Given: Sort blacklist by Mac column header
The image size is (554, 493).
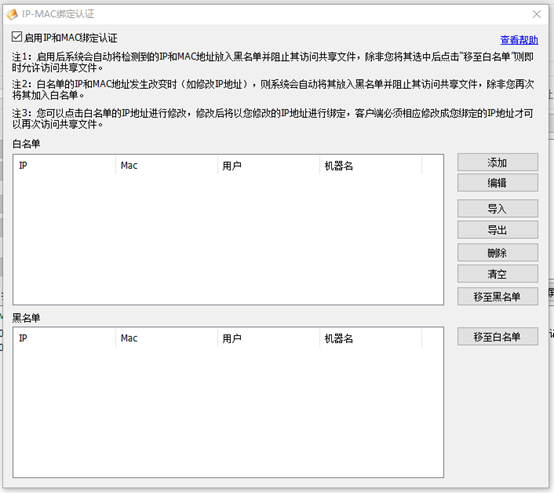Looking at the screenshot, I should pyautogui.click(x=166, y=338).
